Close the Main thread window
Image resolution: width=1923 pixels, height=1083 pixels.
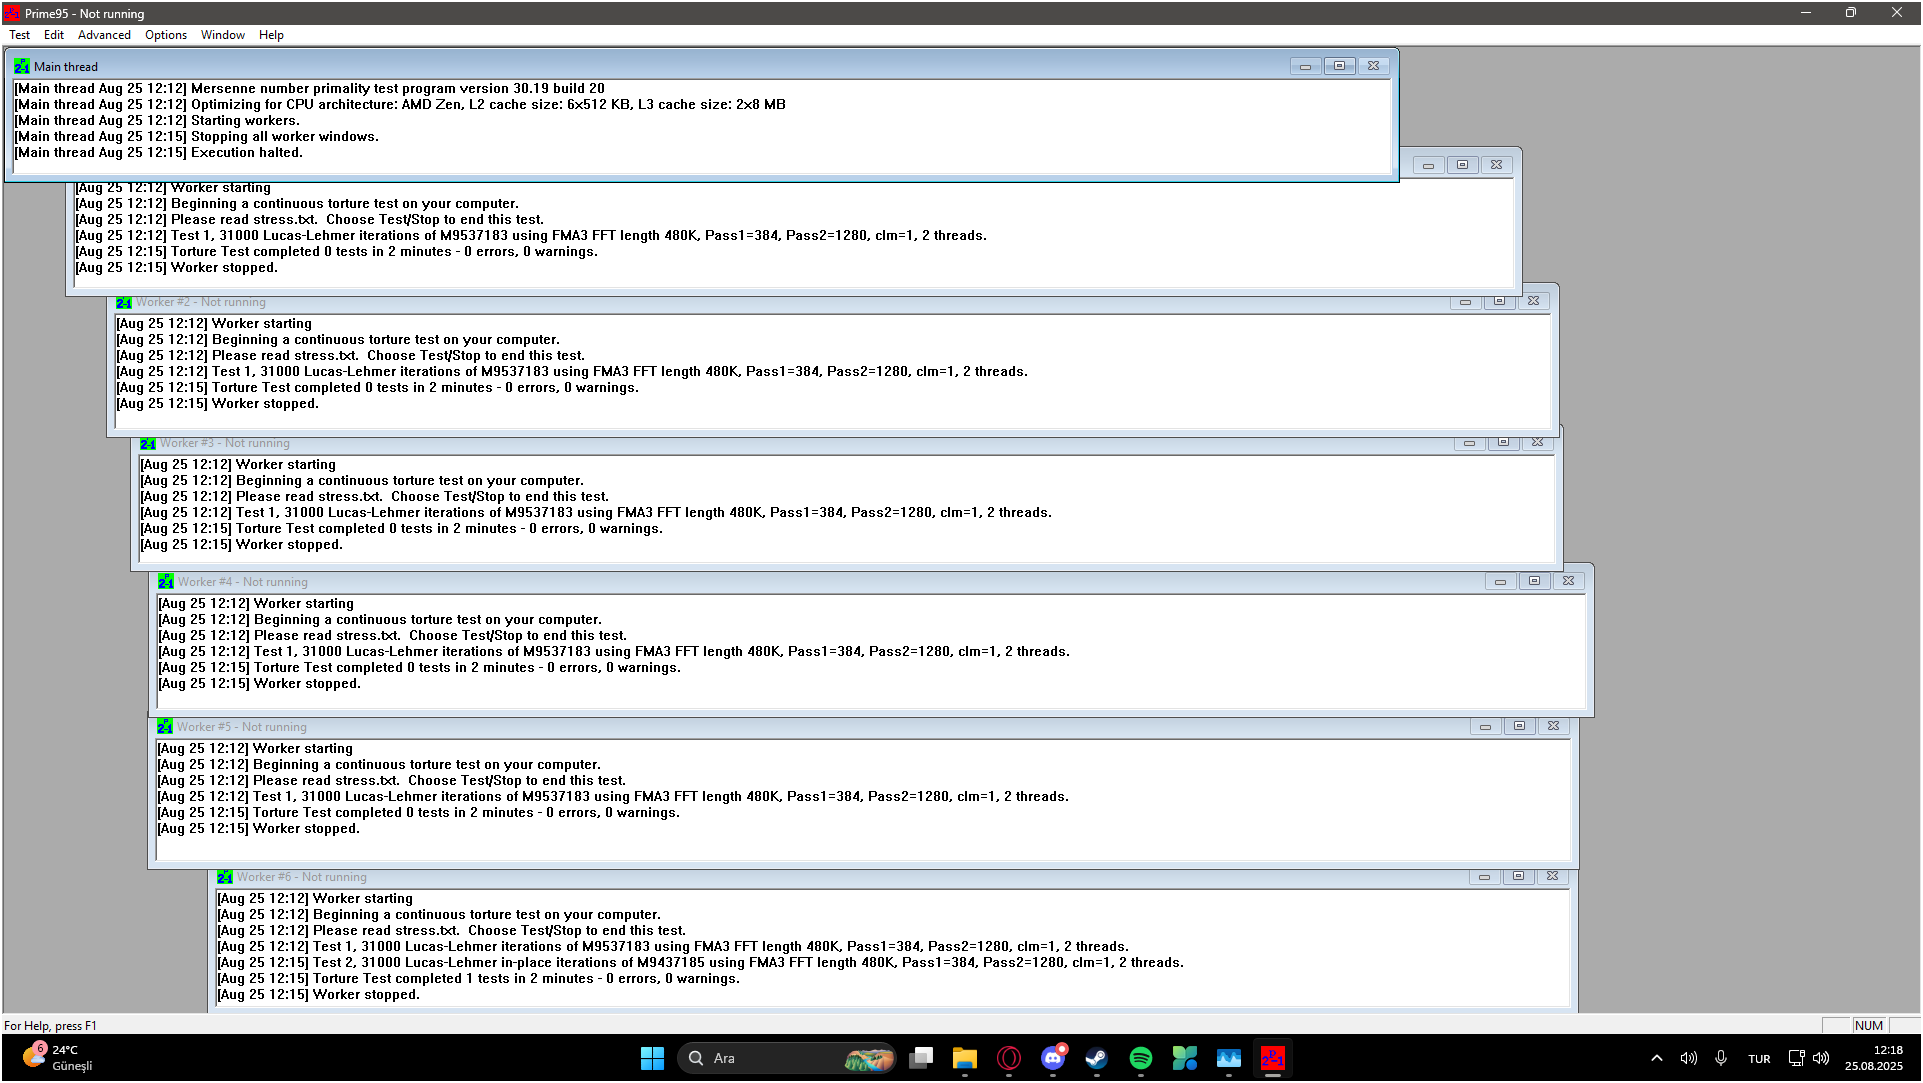1373,66
